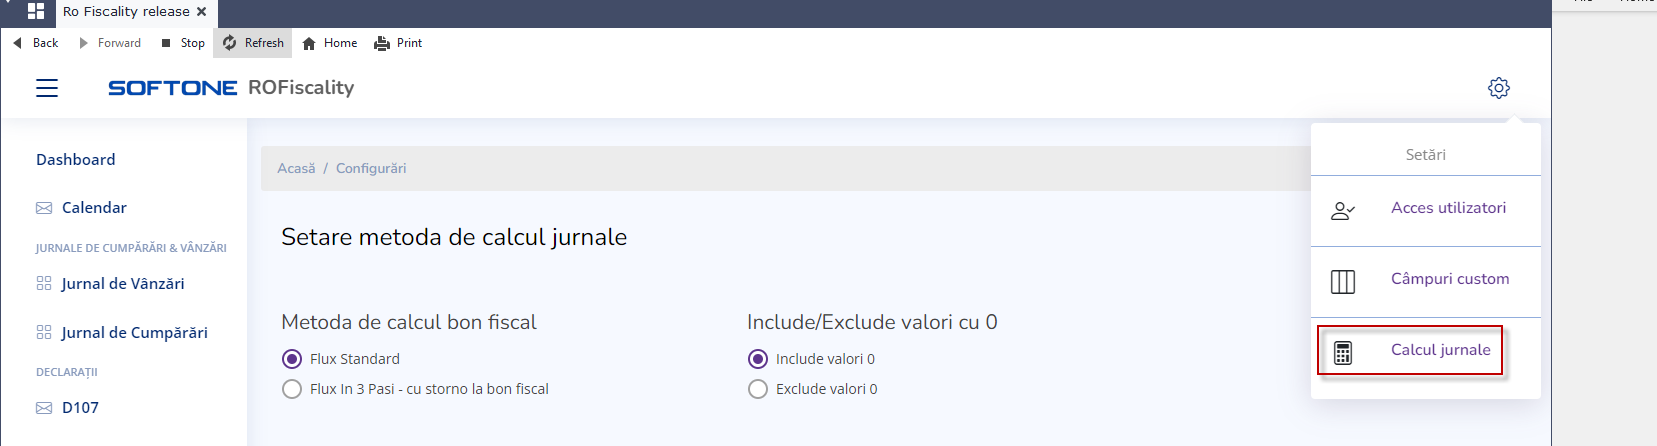Click the Acces utilizatori user icon

[1343, 210]
